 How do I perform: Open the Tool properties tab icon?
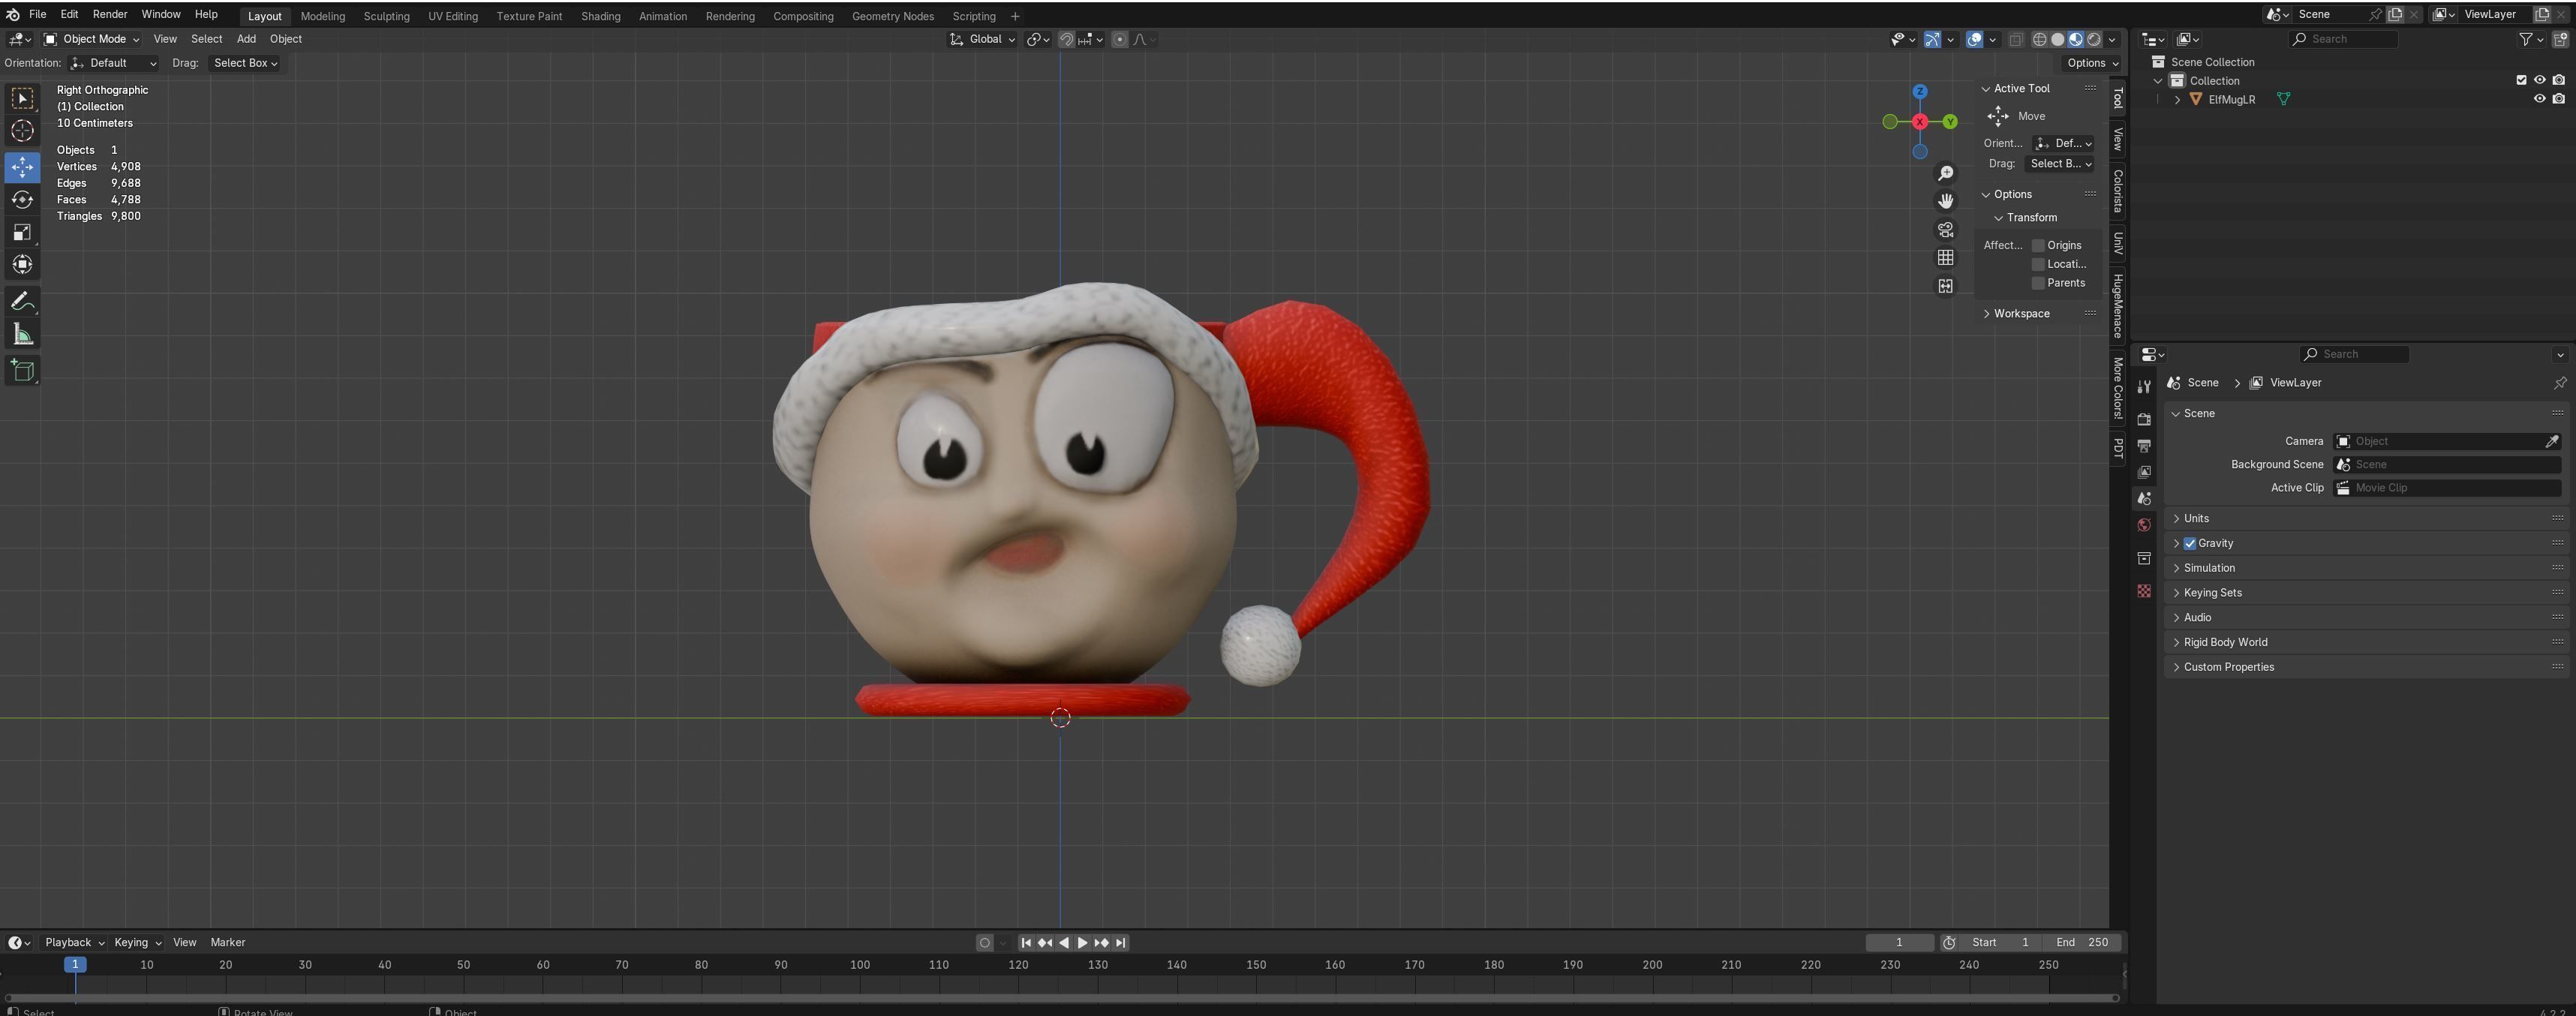[2144, 386]
